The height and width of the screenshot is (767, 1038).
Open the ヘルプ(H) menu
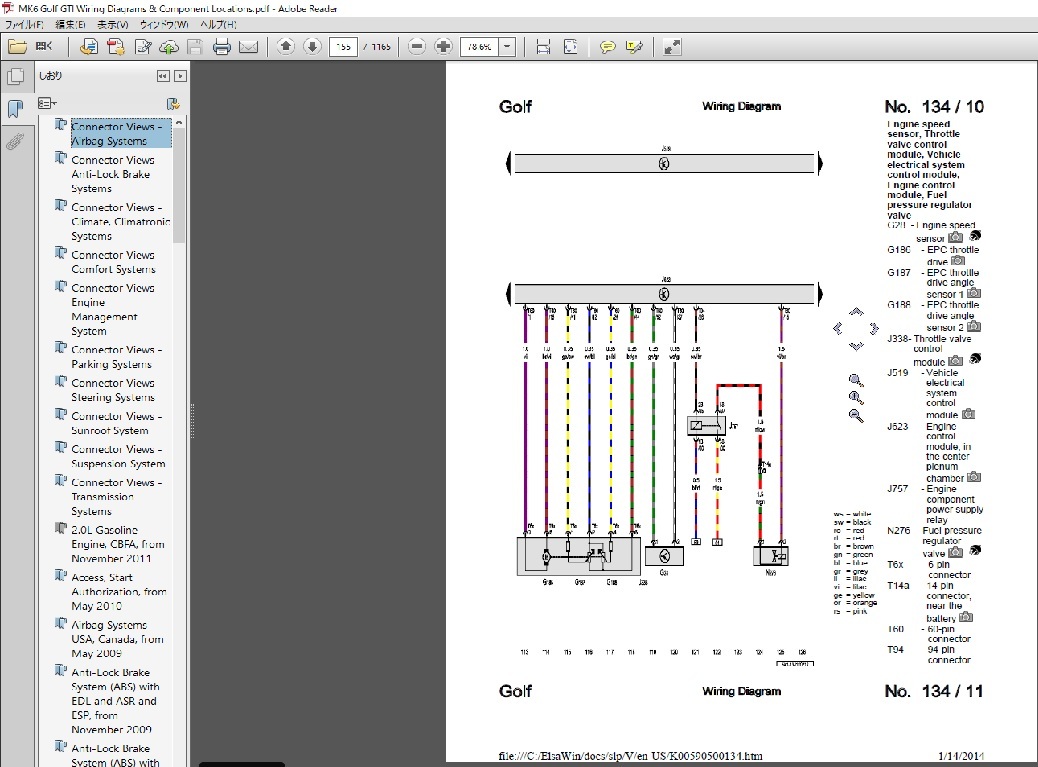click(218, 24)
